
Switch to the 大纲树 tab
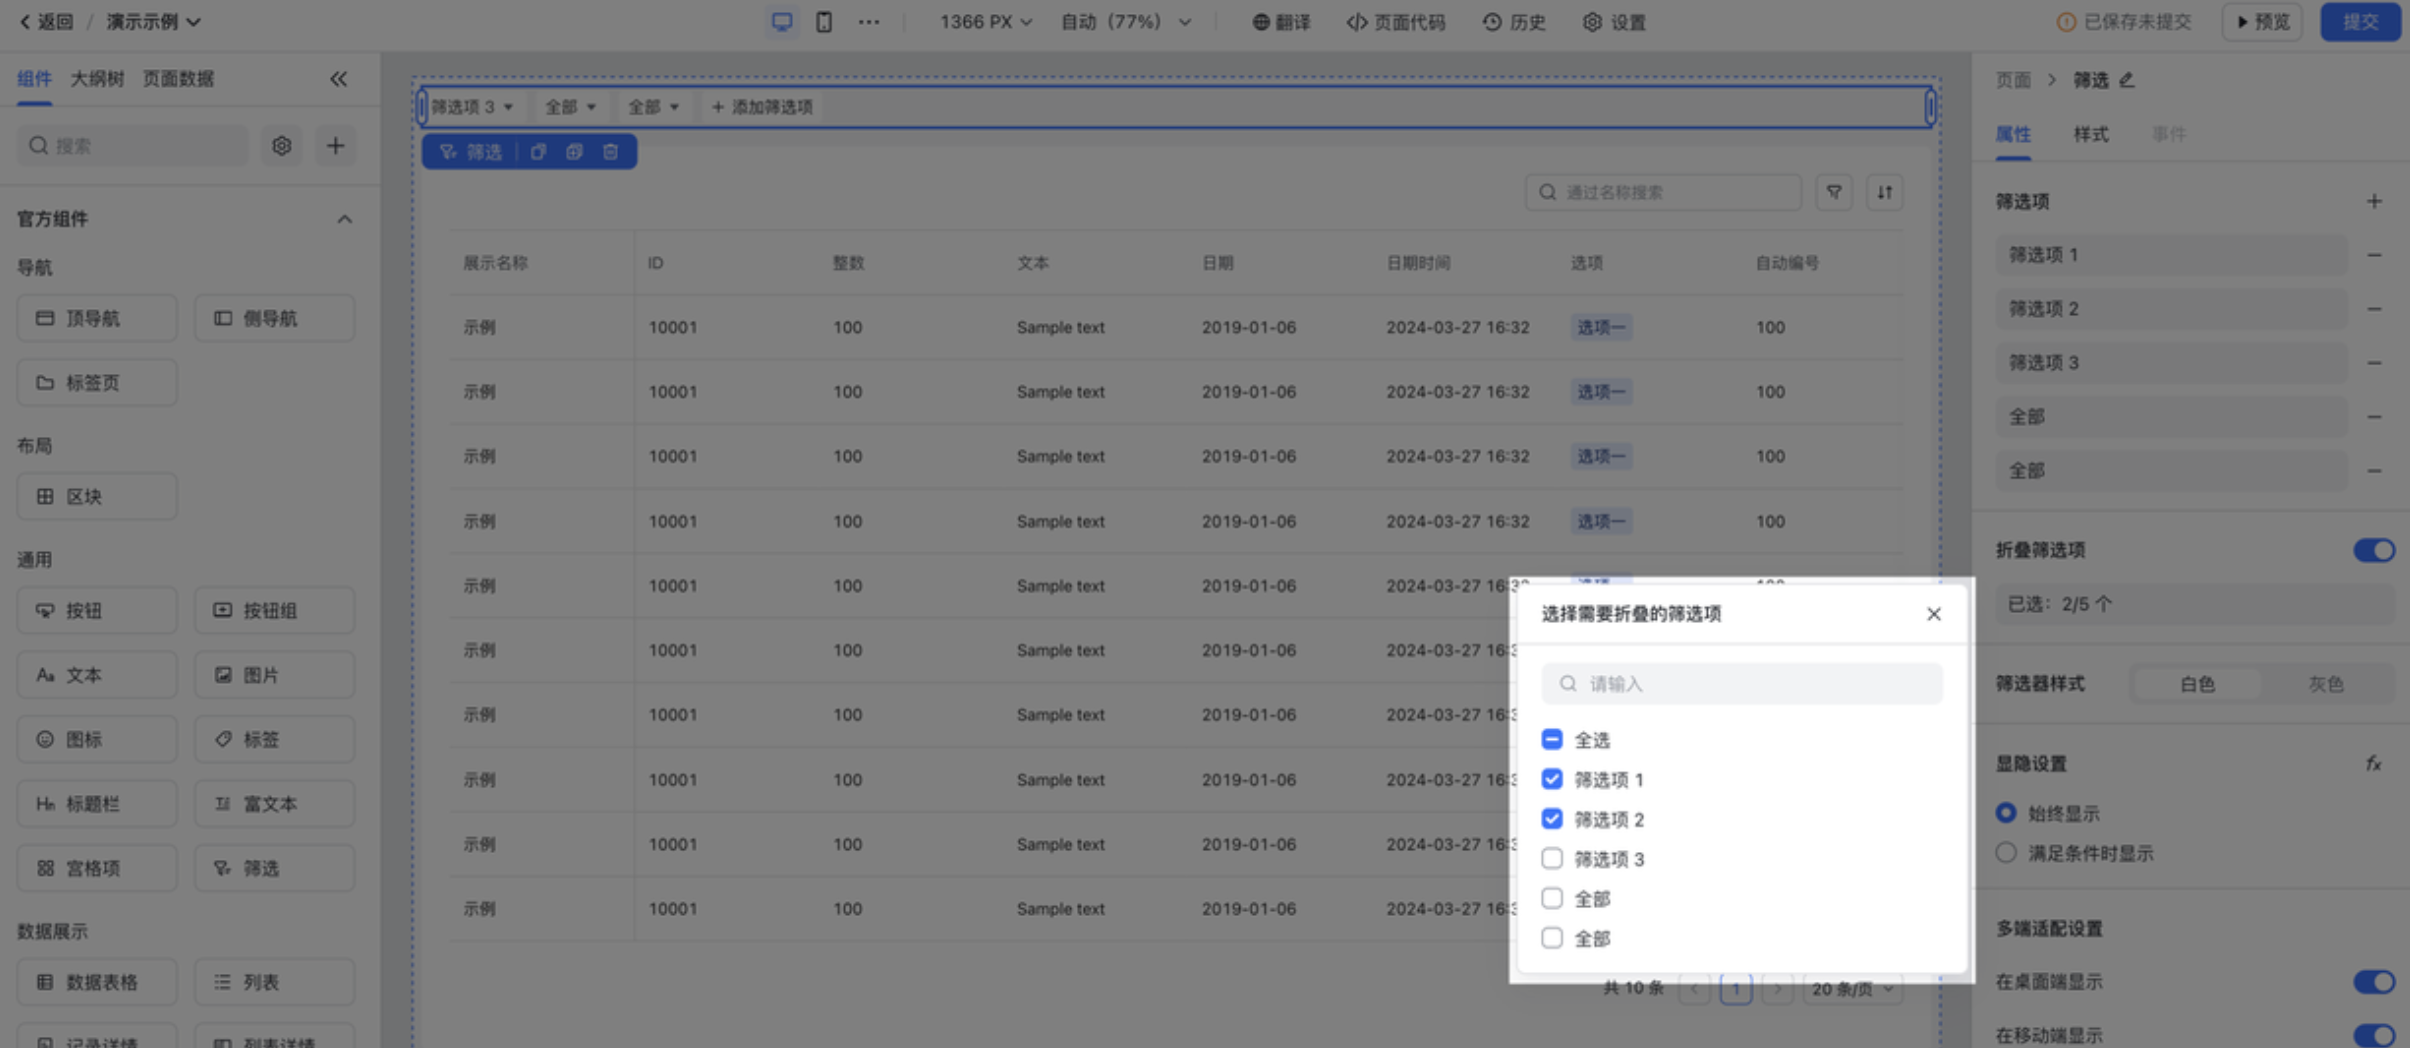(97, 79)
